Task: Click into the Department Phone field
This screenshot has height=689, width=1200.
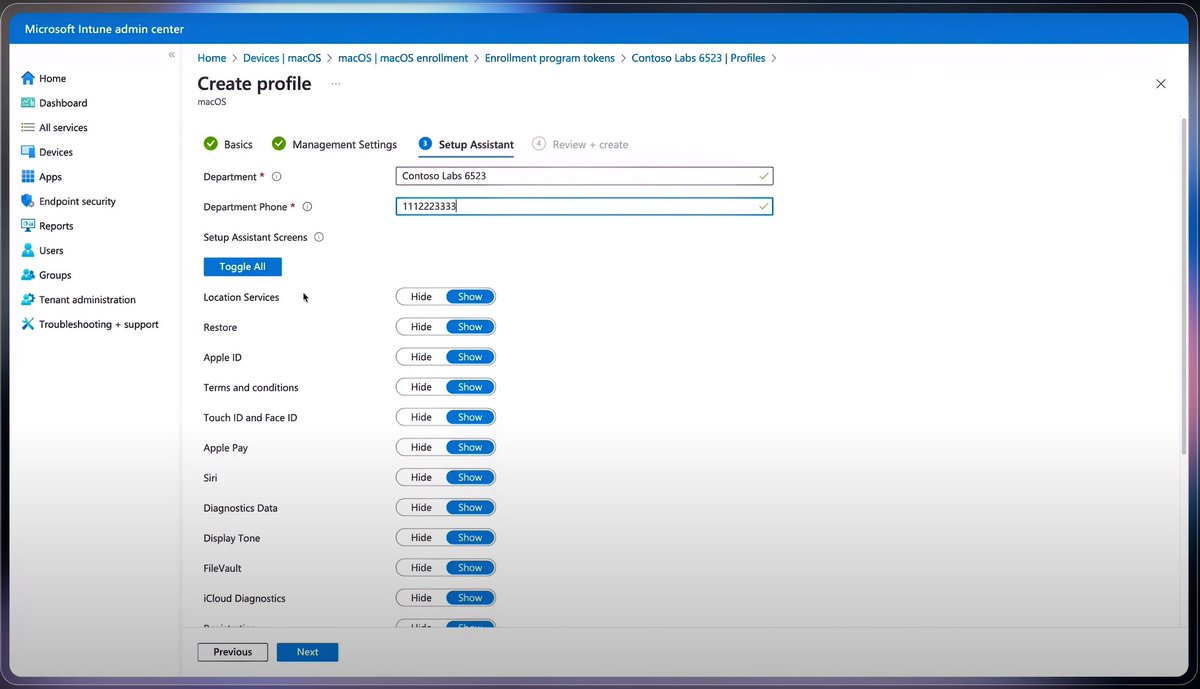Action: (585, 206)
